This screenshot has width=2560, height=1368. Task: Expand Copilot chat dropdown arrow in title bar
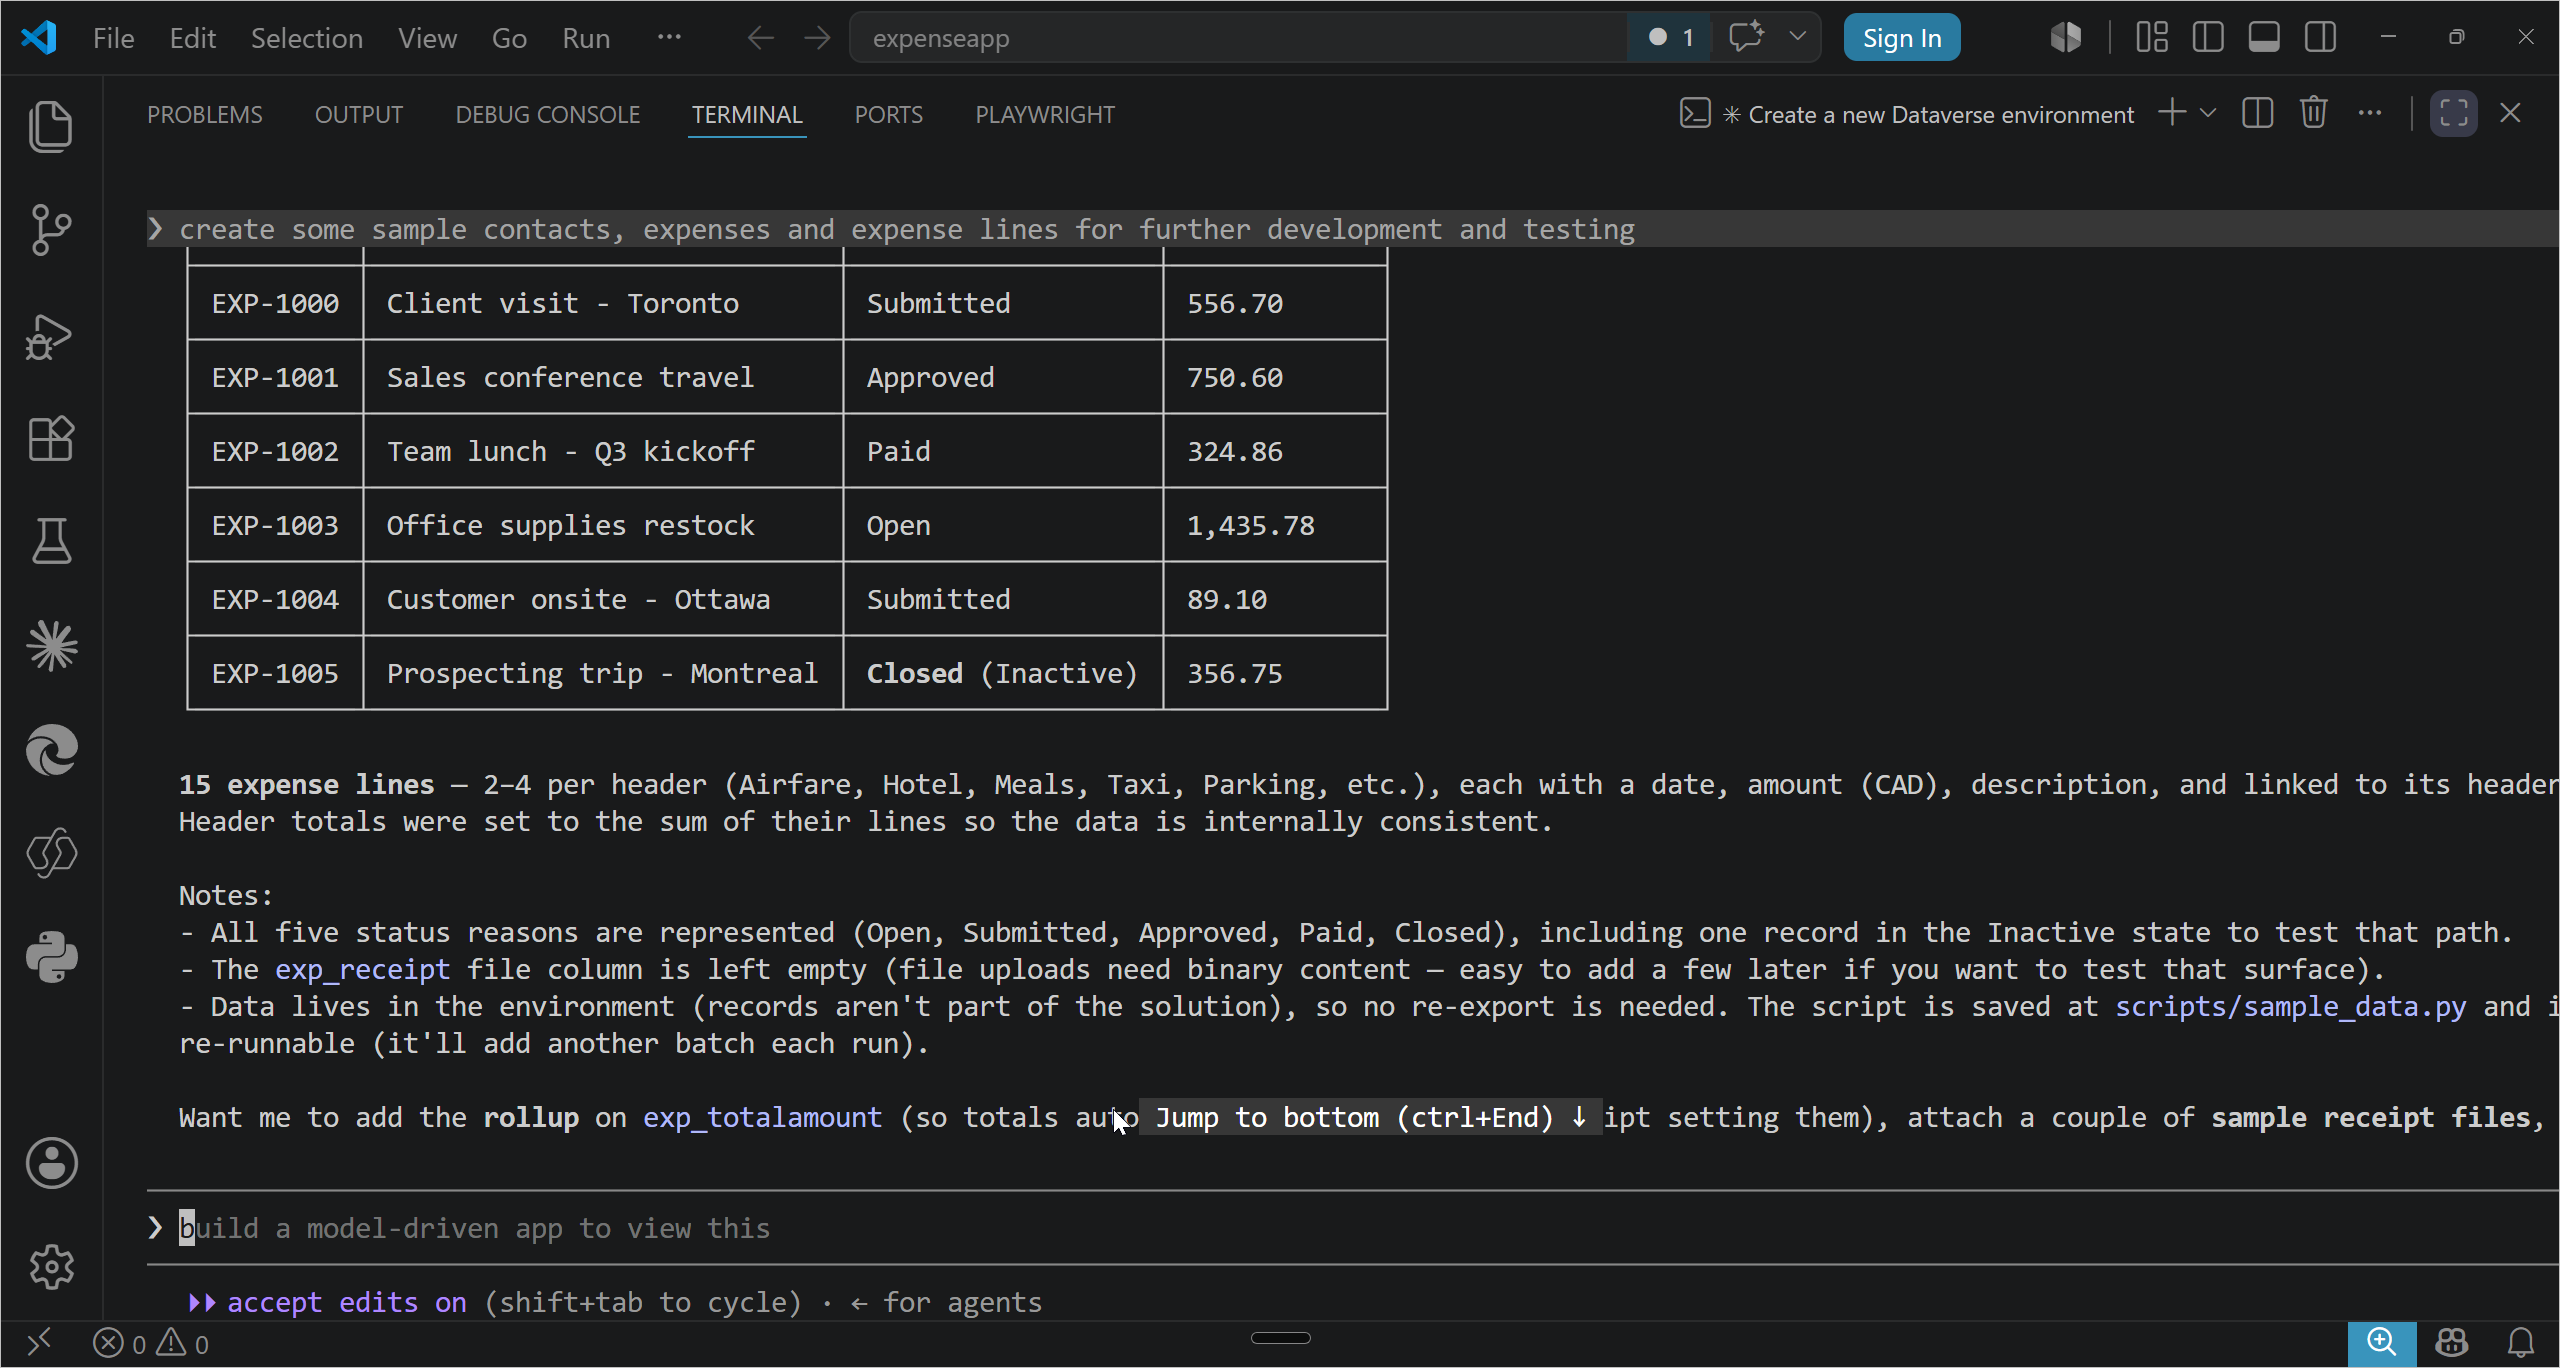point(1797,37)
